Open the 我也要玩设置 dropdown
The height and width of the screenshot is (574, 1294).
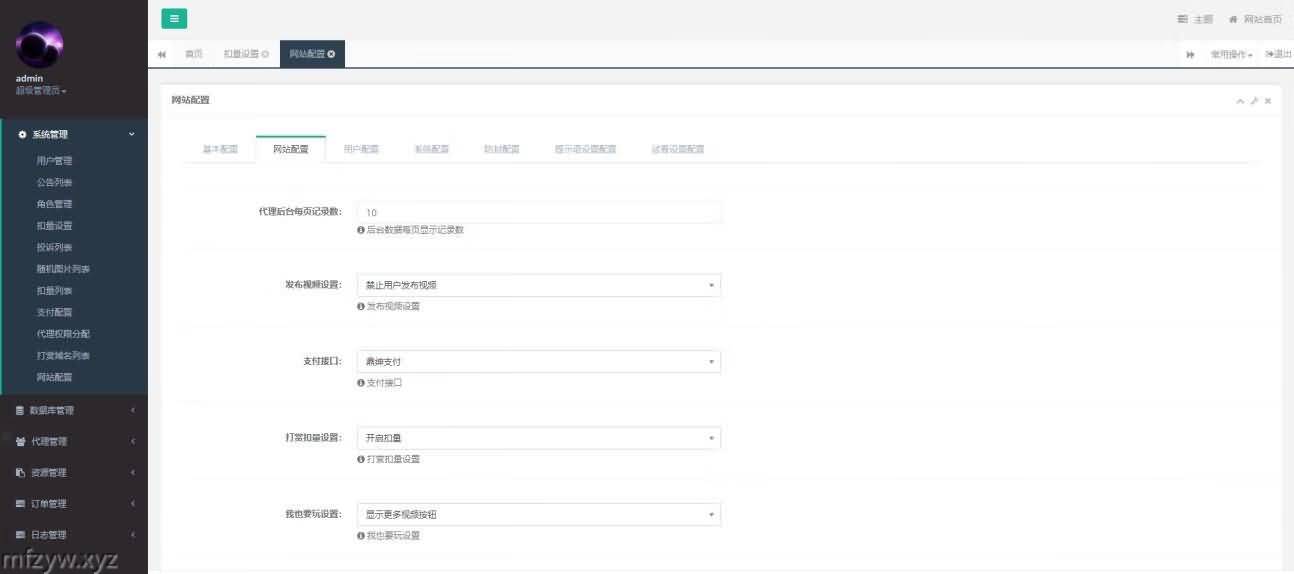tap(538, 514)
